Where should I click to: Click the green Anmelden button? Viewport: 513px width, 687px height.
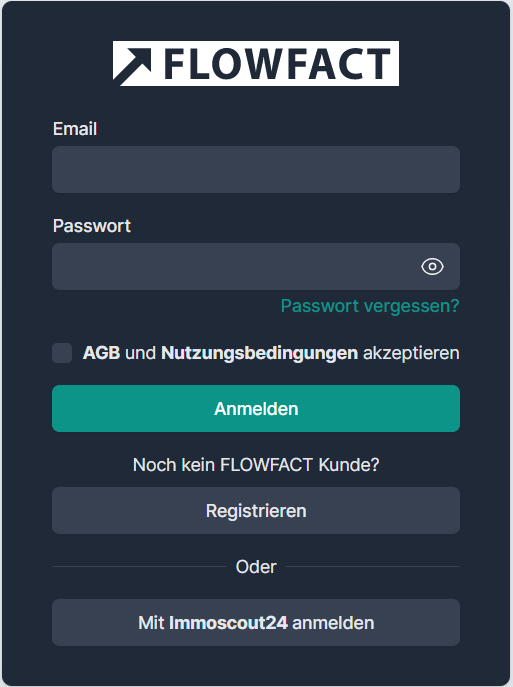[x=256, y=408]
